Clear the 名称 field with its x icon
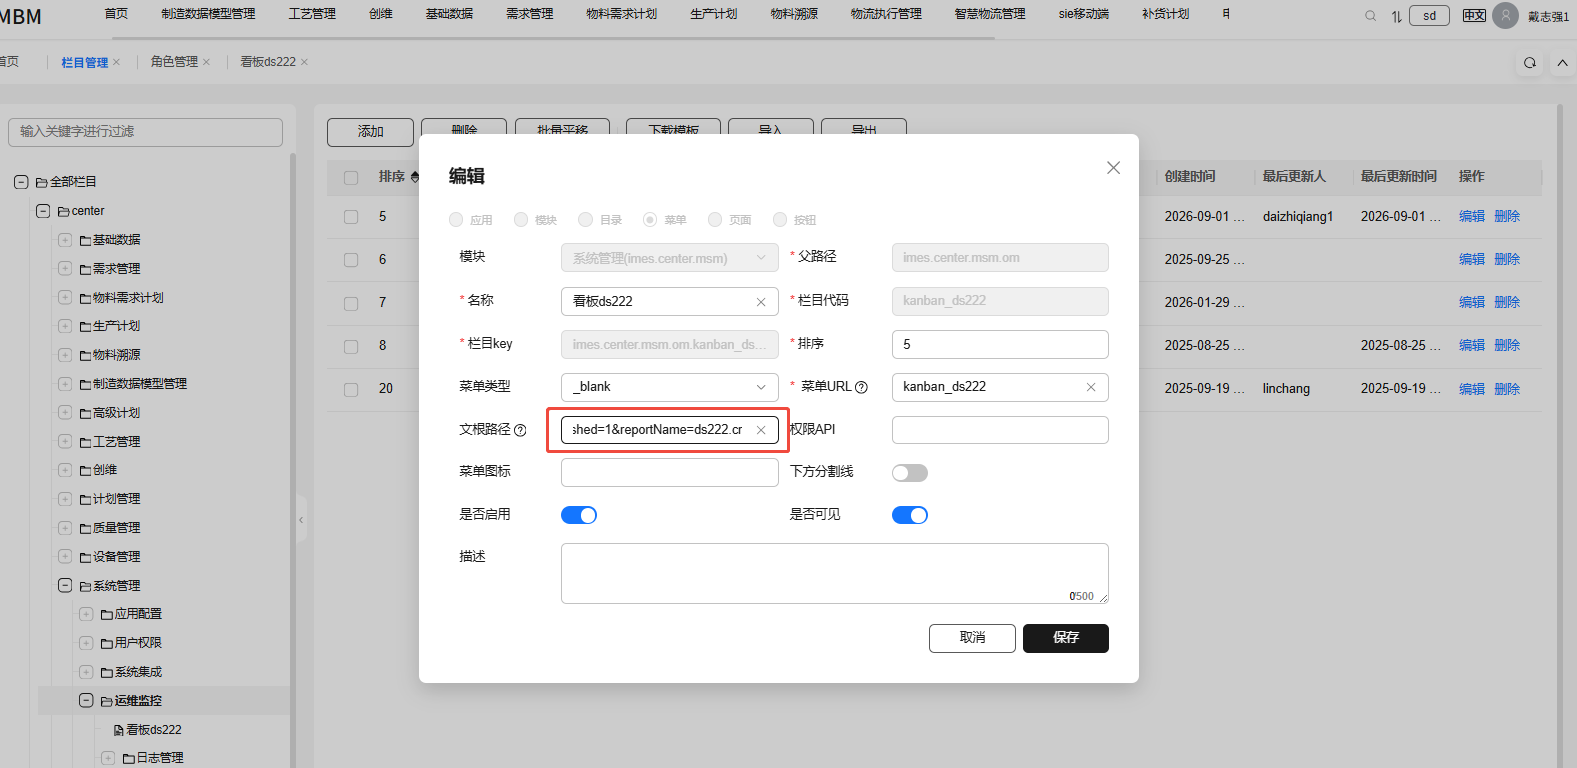This screenshot has width=1577, height=768. click(x=761, y=302)
